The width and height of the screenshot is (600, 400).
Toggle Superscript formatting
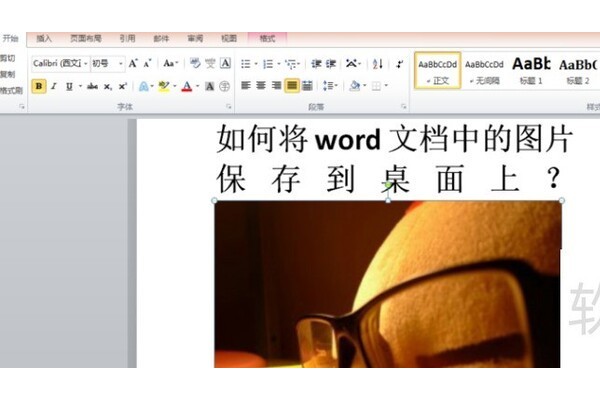122,87
